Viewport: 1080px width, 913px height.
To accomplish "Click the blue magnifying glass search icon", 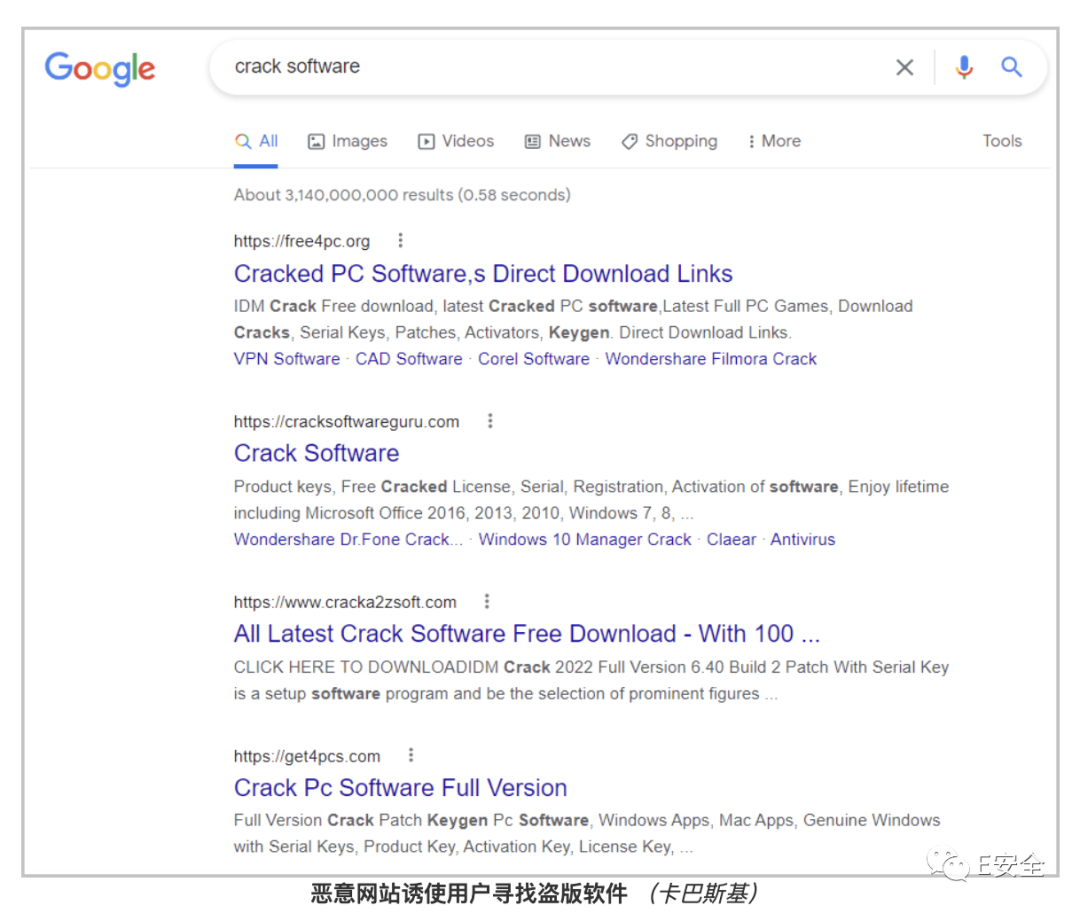I will coord(1012,67).
